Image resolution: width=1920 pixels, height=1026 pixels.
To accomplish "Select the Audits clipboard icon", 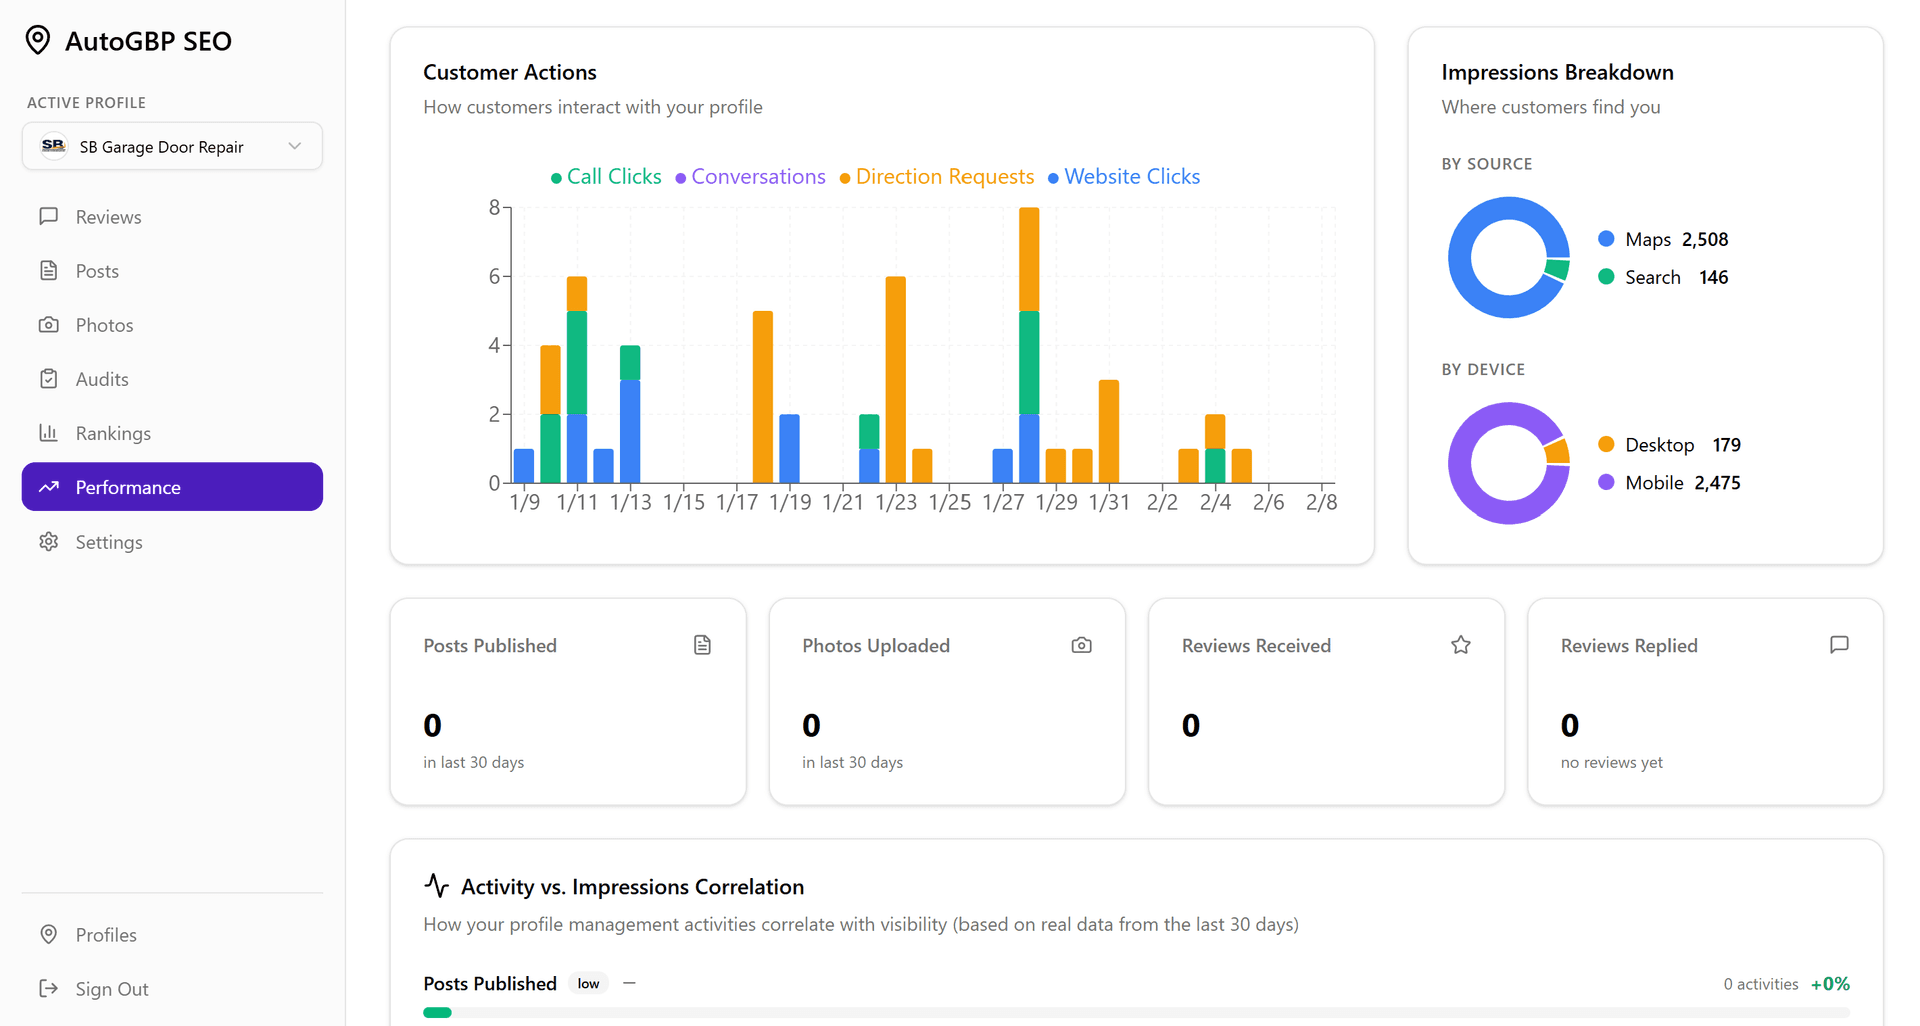I will tap(49, 378).
